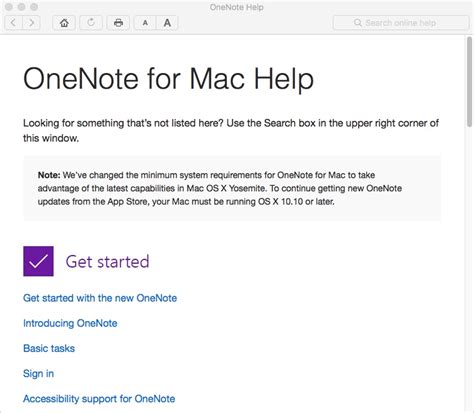
Task: Click the magnifier icon in search box
Action: pyautogui.click(x=358, y=23)
